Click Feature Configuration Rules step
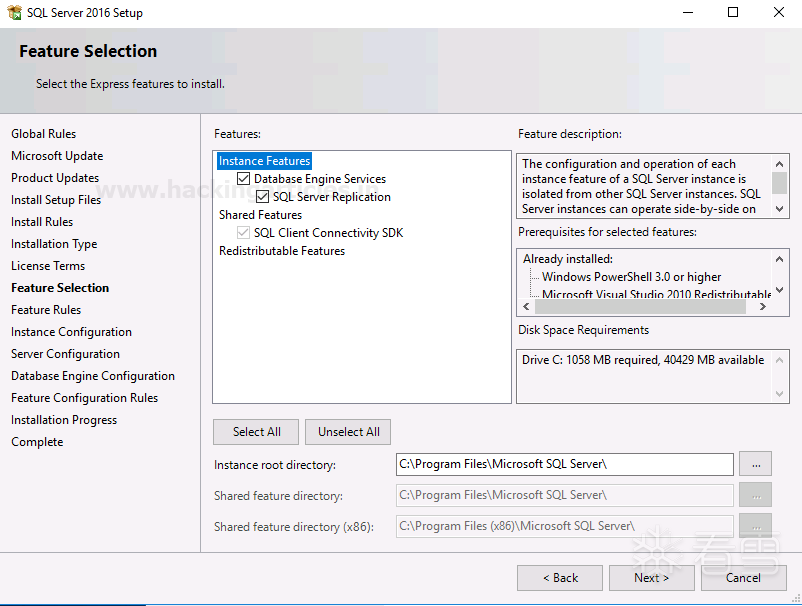Viewport: 802px width, 606px height. click(84, 398)
